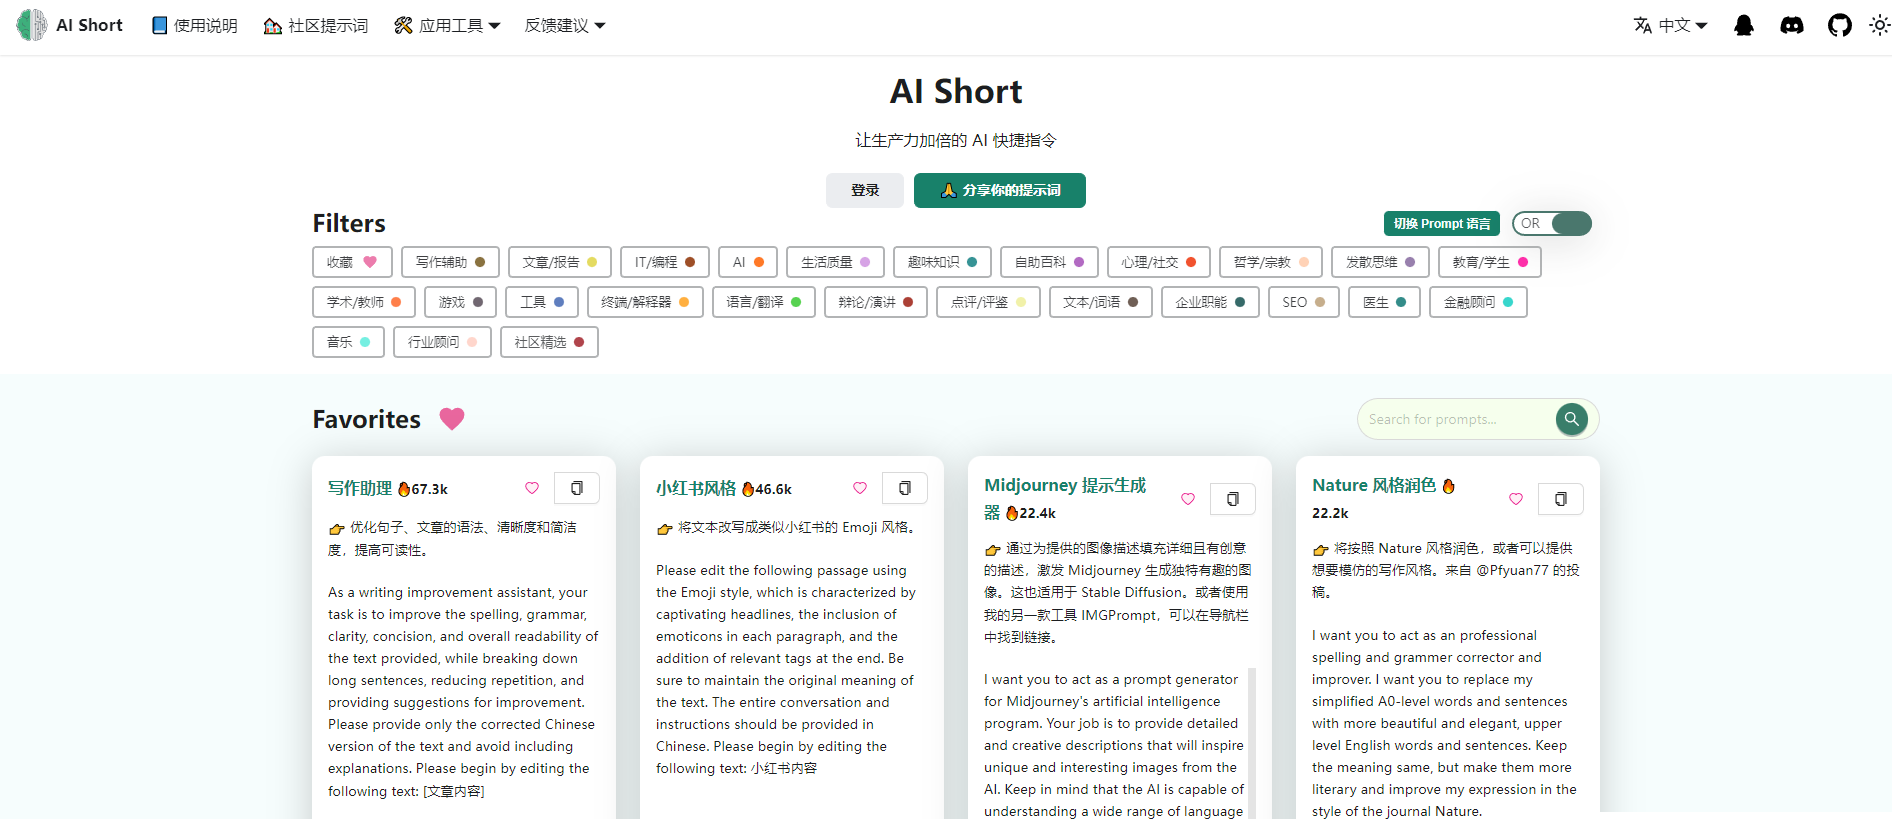Toggle the SEO filter tag

(x=1304, y=302)
